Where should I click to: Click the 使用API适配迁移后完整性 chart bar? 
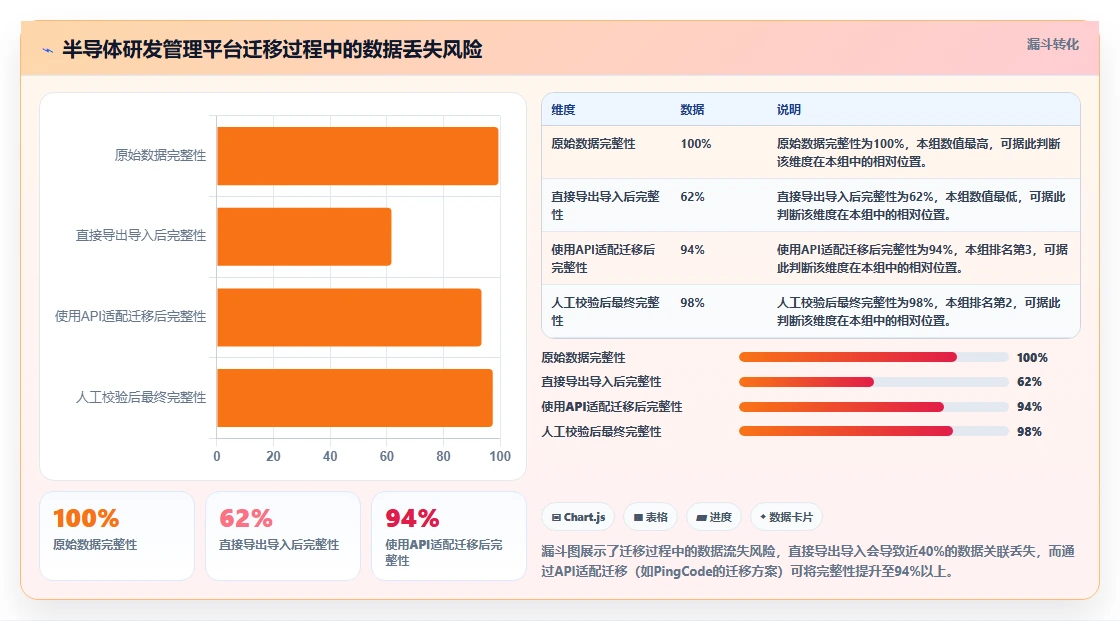349,317
